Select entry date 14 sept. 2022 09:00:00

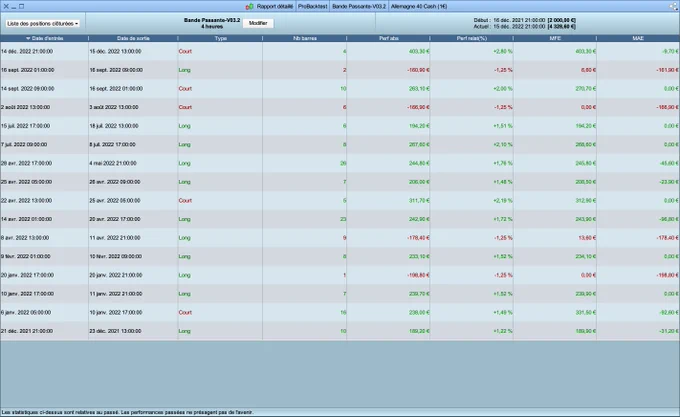(27, 89)
